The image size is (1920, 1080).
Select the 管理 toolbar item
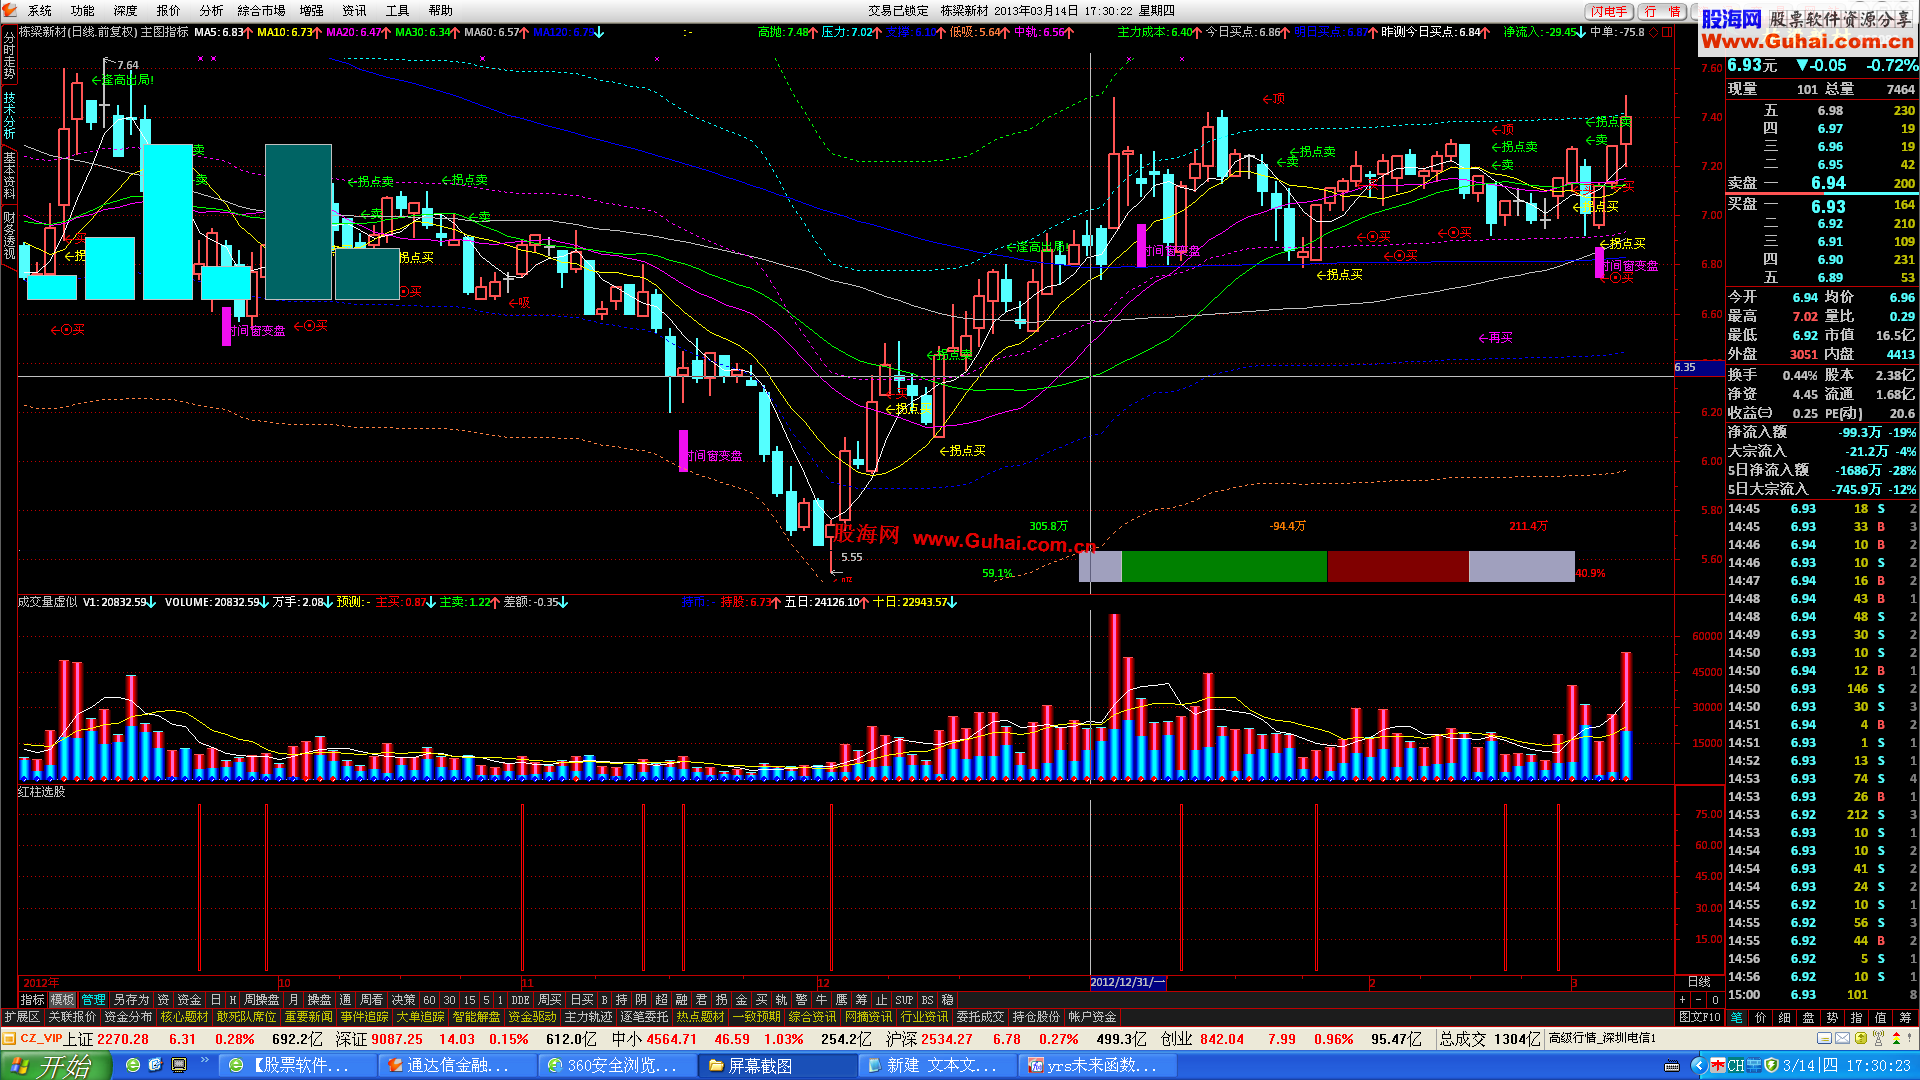(93, 1000)
